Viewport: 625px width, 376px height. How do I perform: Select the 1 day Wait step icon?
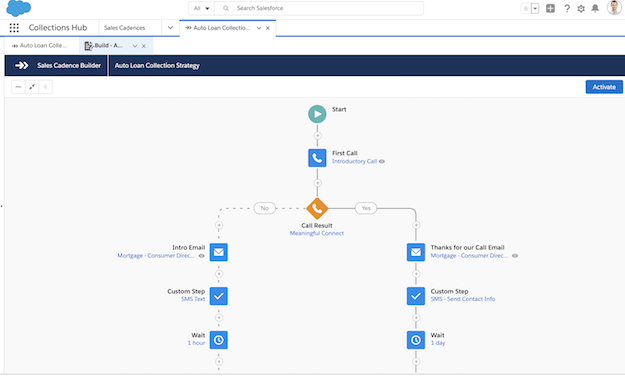[x=416, y=340]
